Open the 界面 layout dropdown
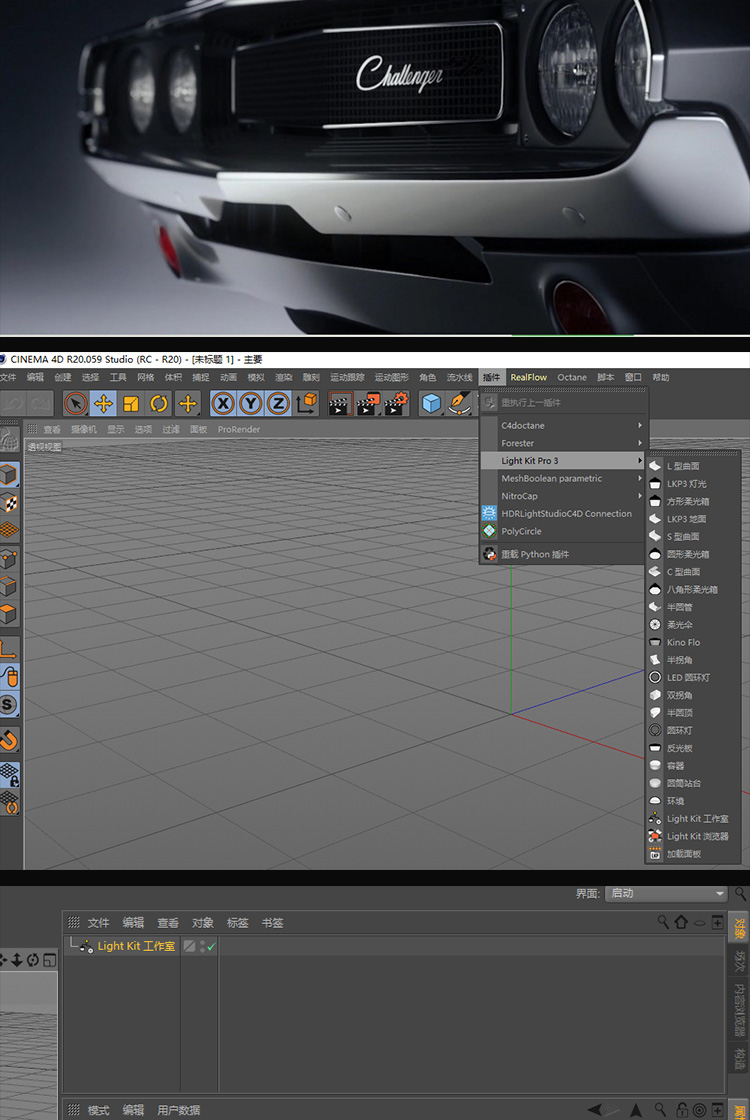The image size is (750, 1120). pos(665,893)
